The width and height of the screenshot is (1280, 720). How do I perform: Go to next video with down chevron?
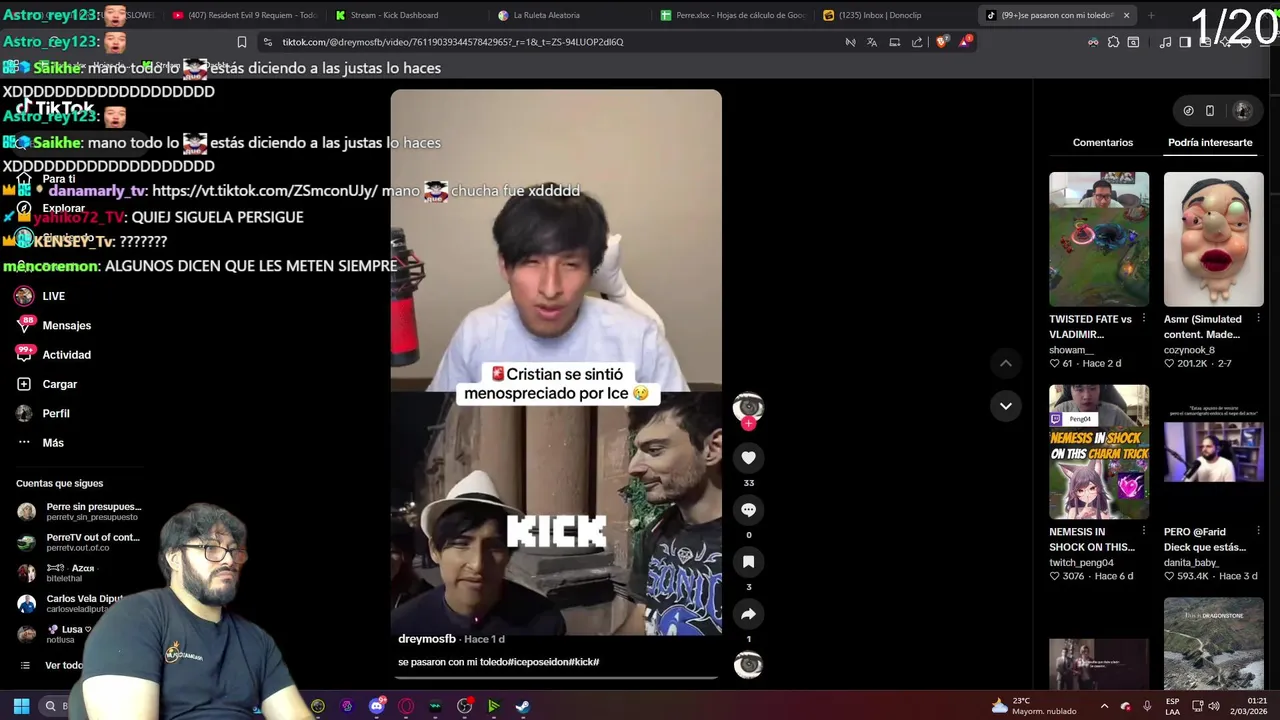1006,406
